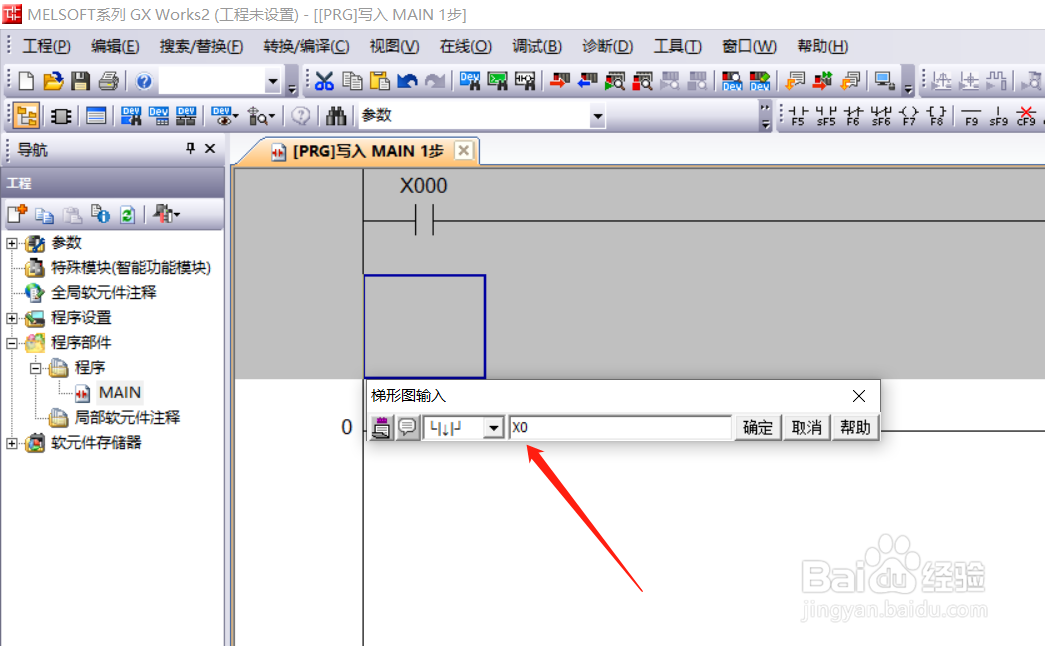Click the simulation start/stop computer icon
This screenshot has width=1045, height=646.
pyautogui.click(x=884, y=81)
